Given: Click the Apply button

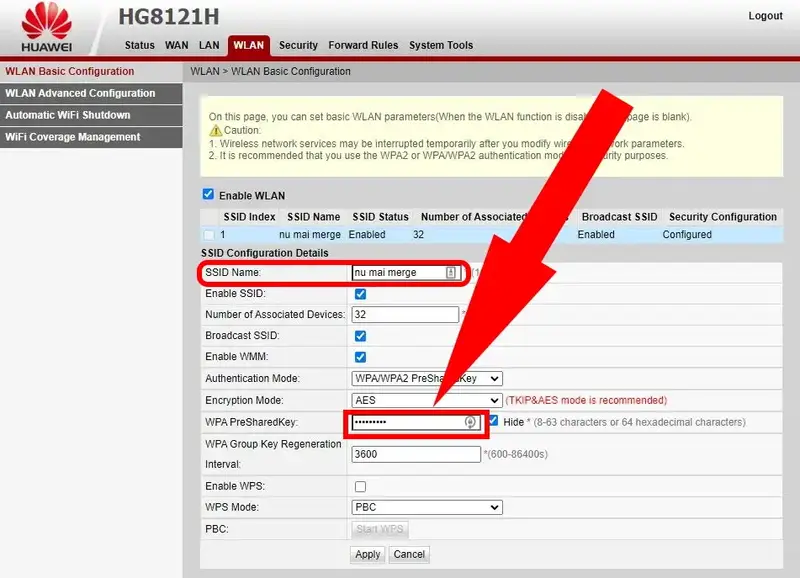Looking at the screenshot, I should pos(367,554).
